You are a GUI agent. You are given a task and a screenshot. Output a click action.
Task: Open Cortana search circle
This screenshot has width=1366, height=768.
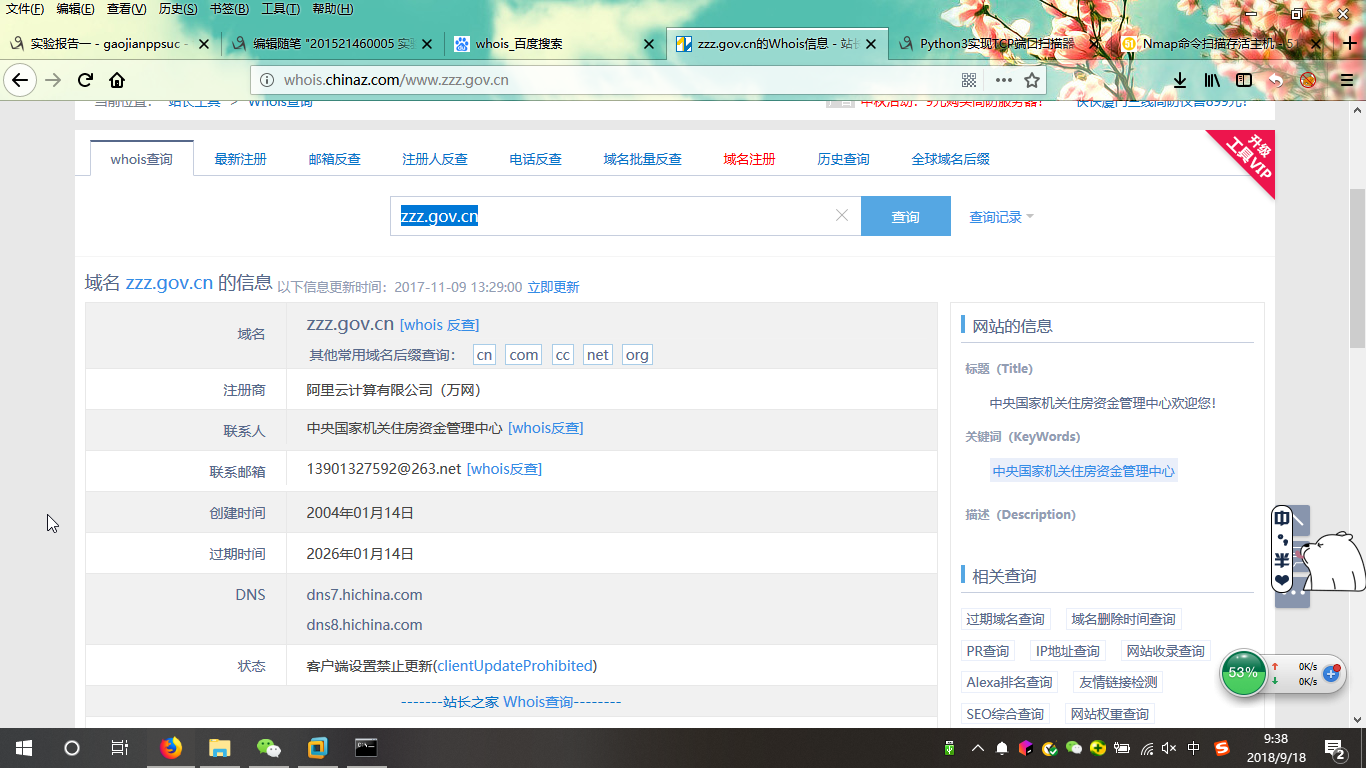(72, 747)
